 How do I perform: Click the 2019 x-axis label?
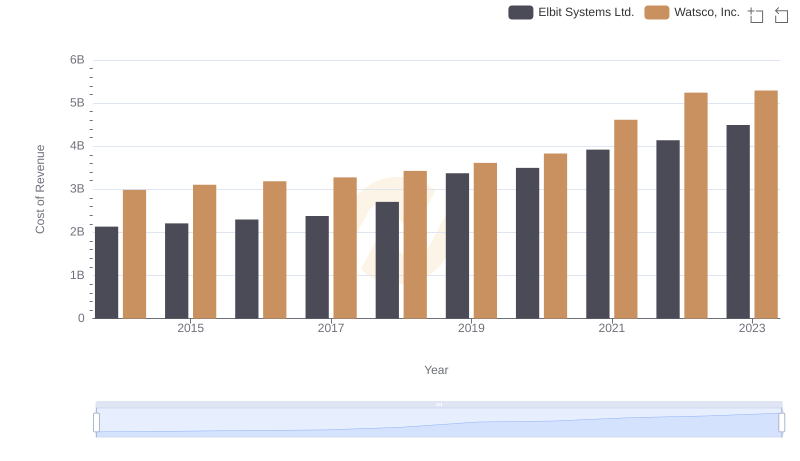pos(471,328)
